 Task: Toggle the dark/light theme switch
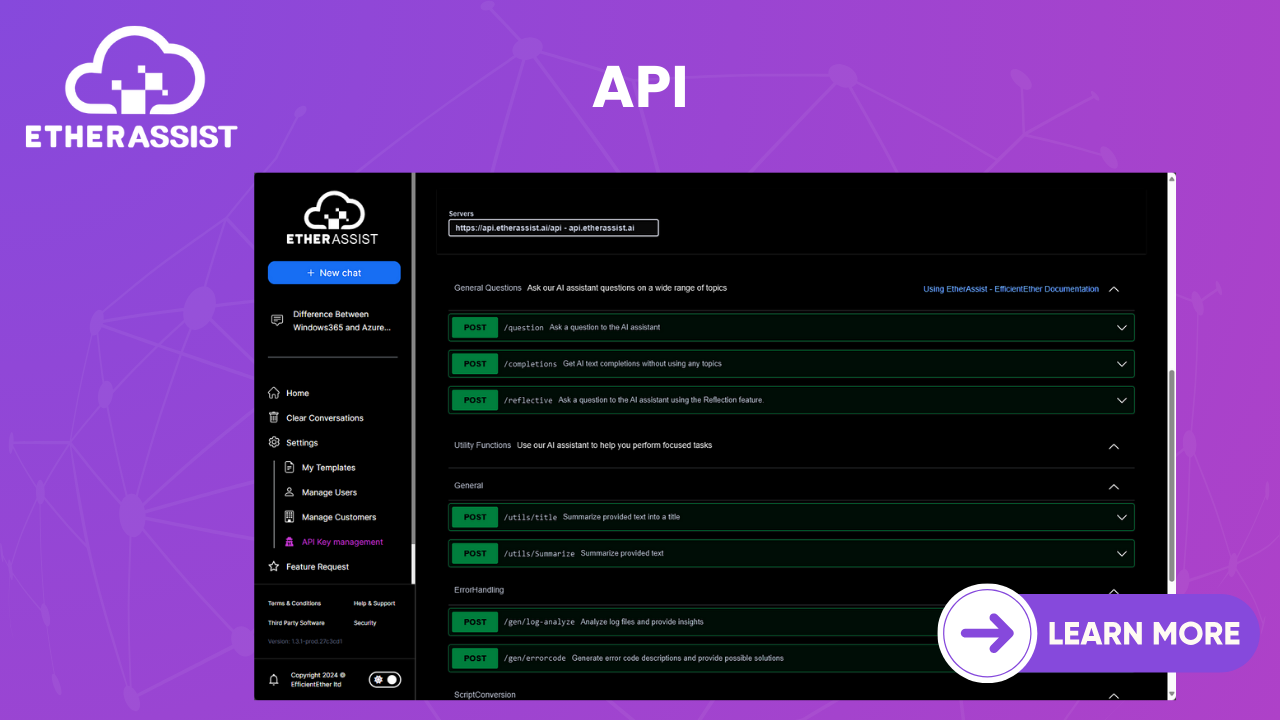[x=385, y=680]
